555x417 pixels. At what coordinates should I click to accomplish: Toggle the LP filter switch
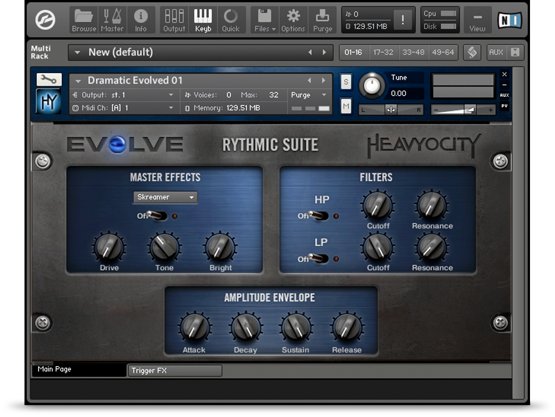pyautogui.click(x=318, y=258)
